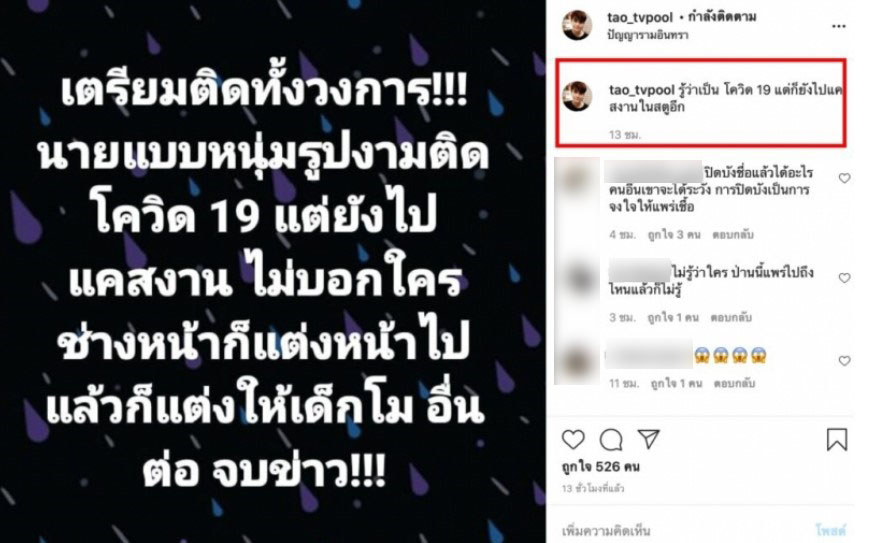Image resolution: width=873 pixels, height=543 pixels.
Task: Click the โพสต์ post button
Action: pos(831,530)
